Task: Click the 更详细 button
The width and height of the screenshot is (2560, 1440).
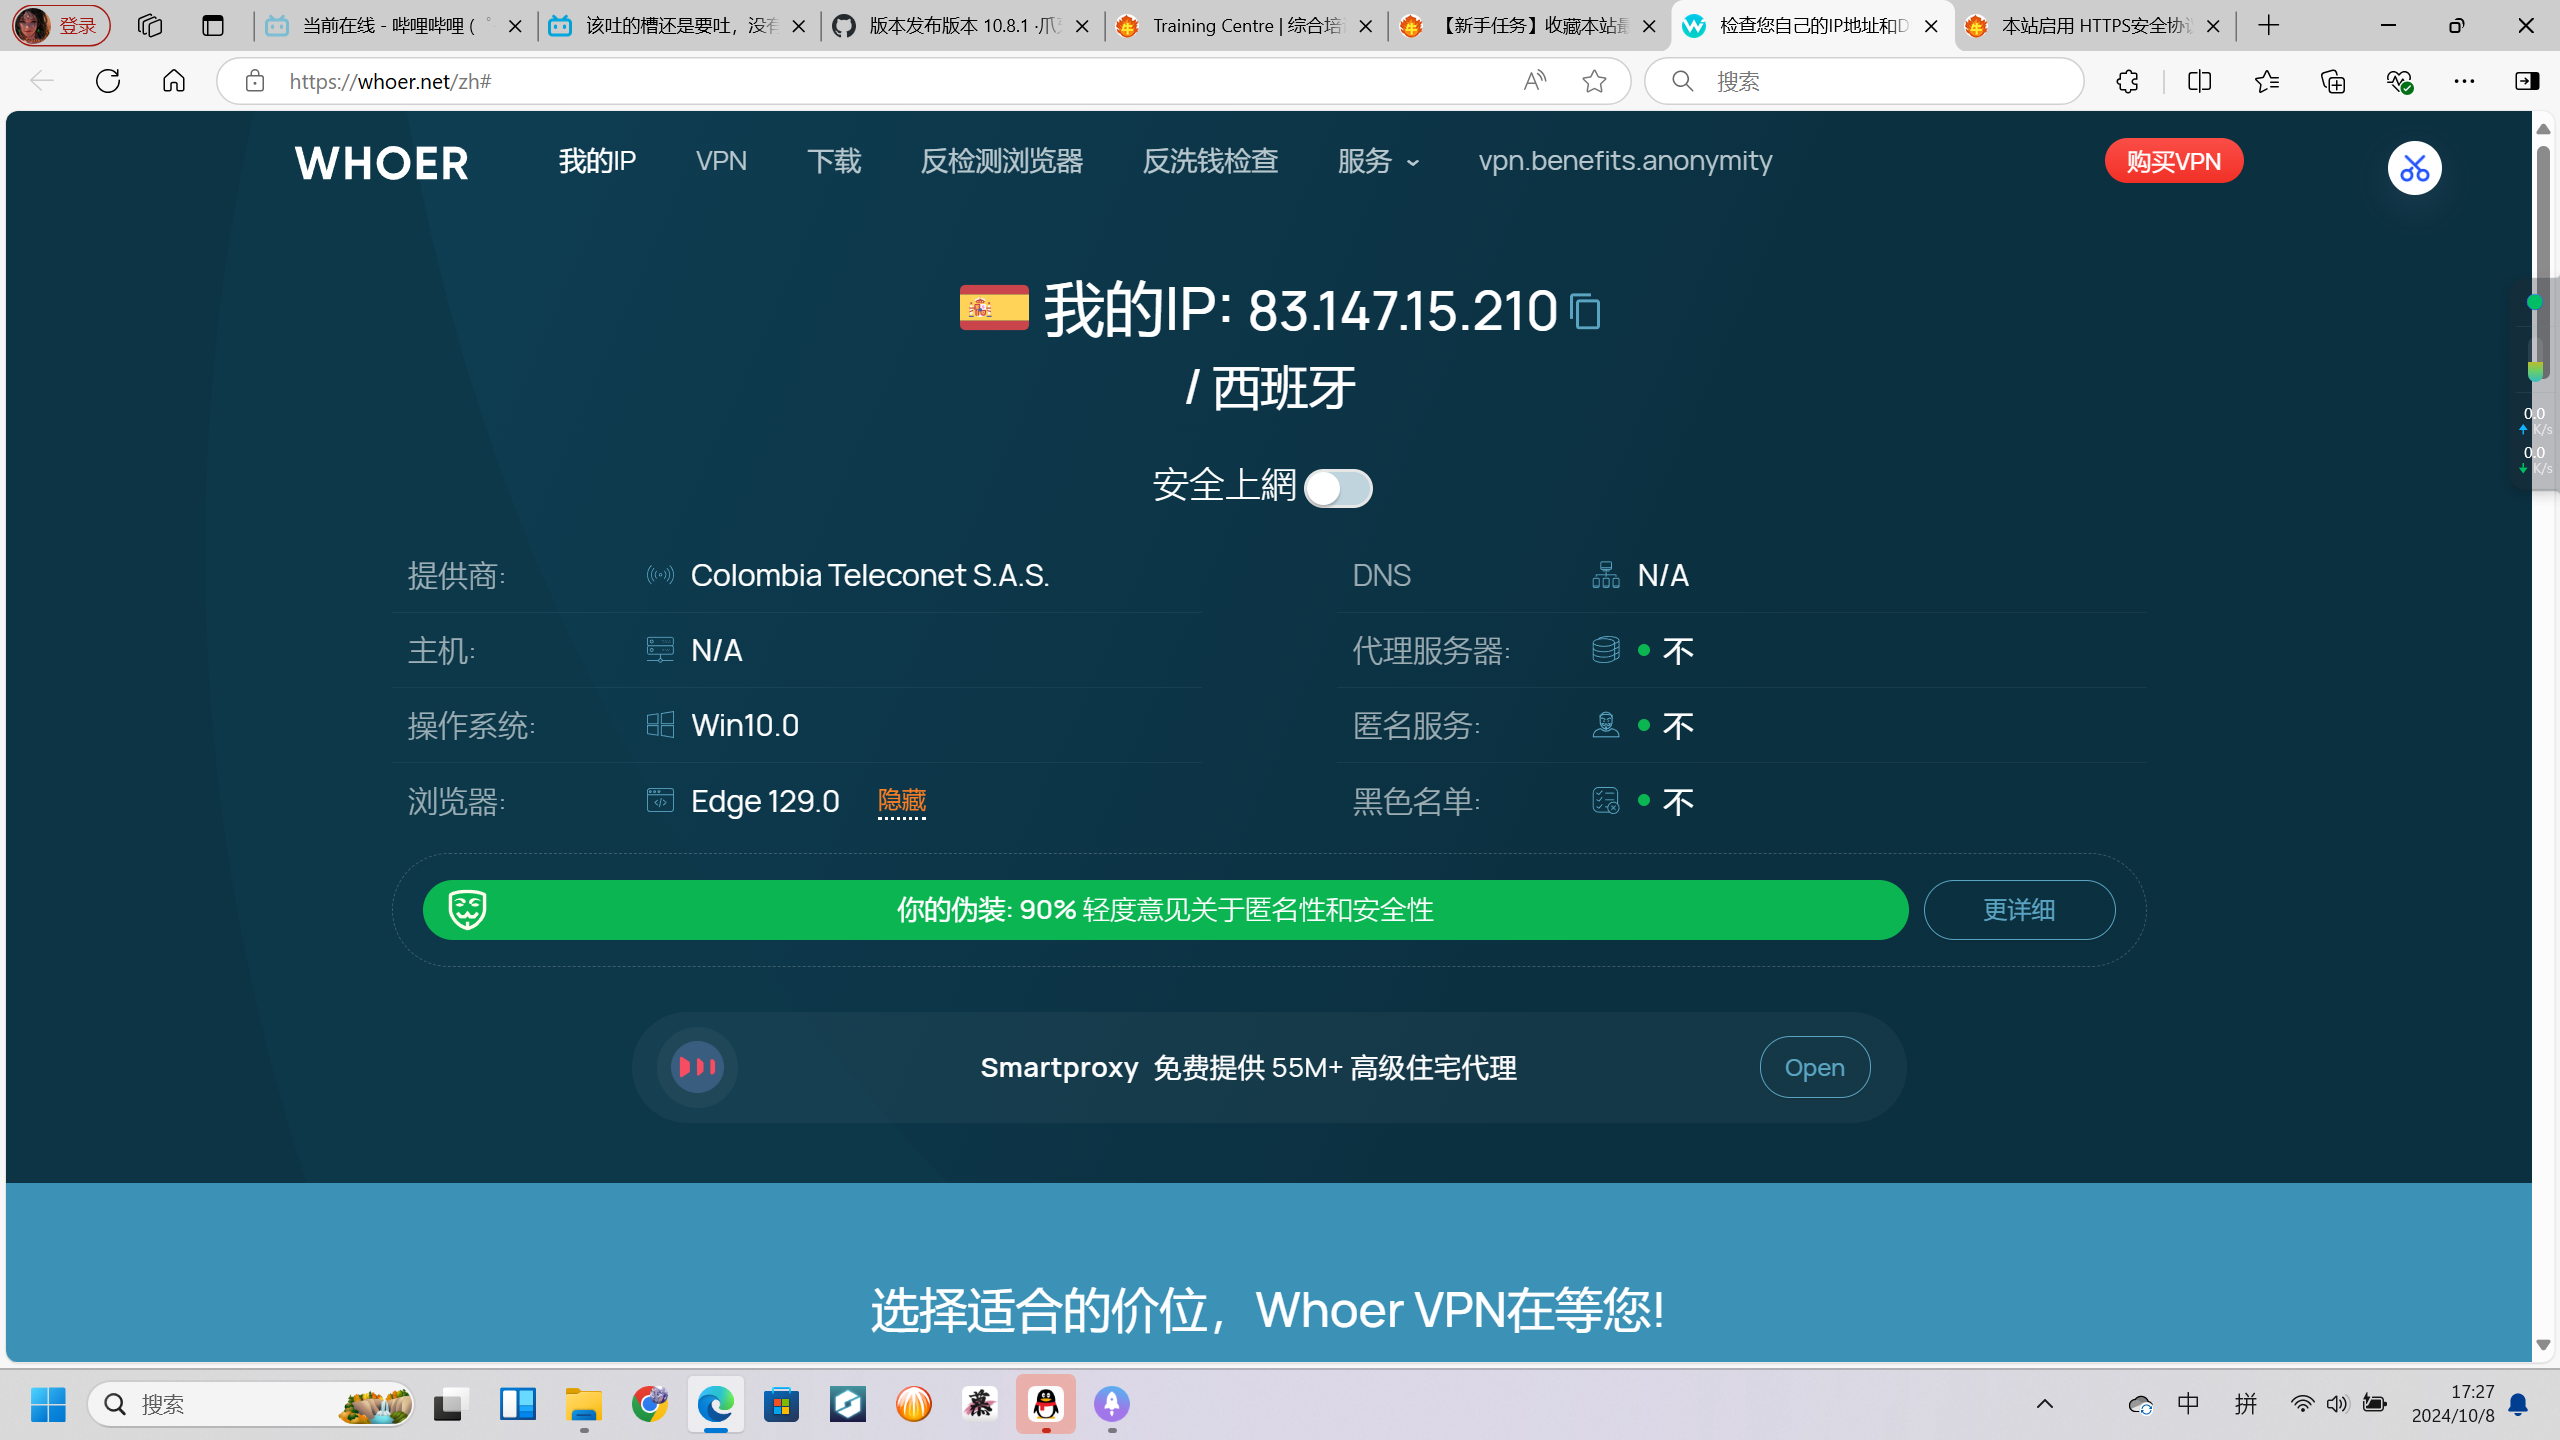Action: pos(2019,910)
